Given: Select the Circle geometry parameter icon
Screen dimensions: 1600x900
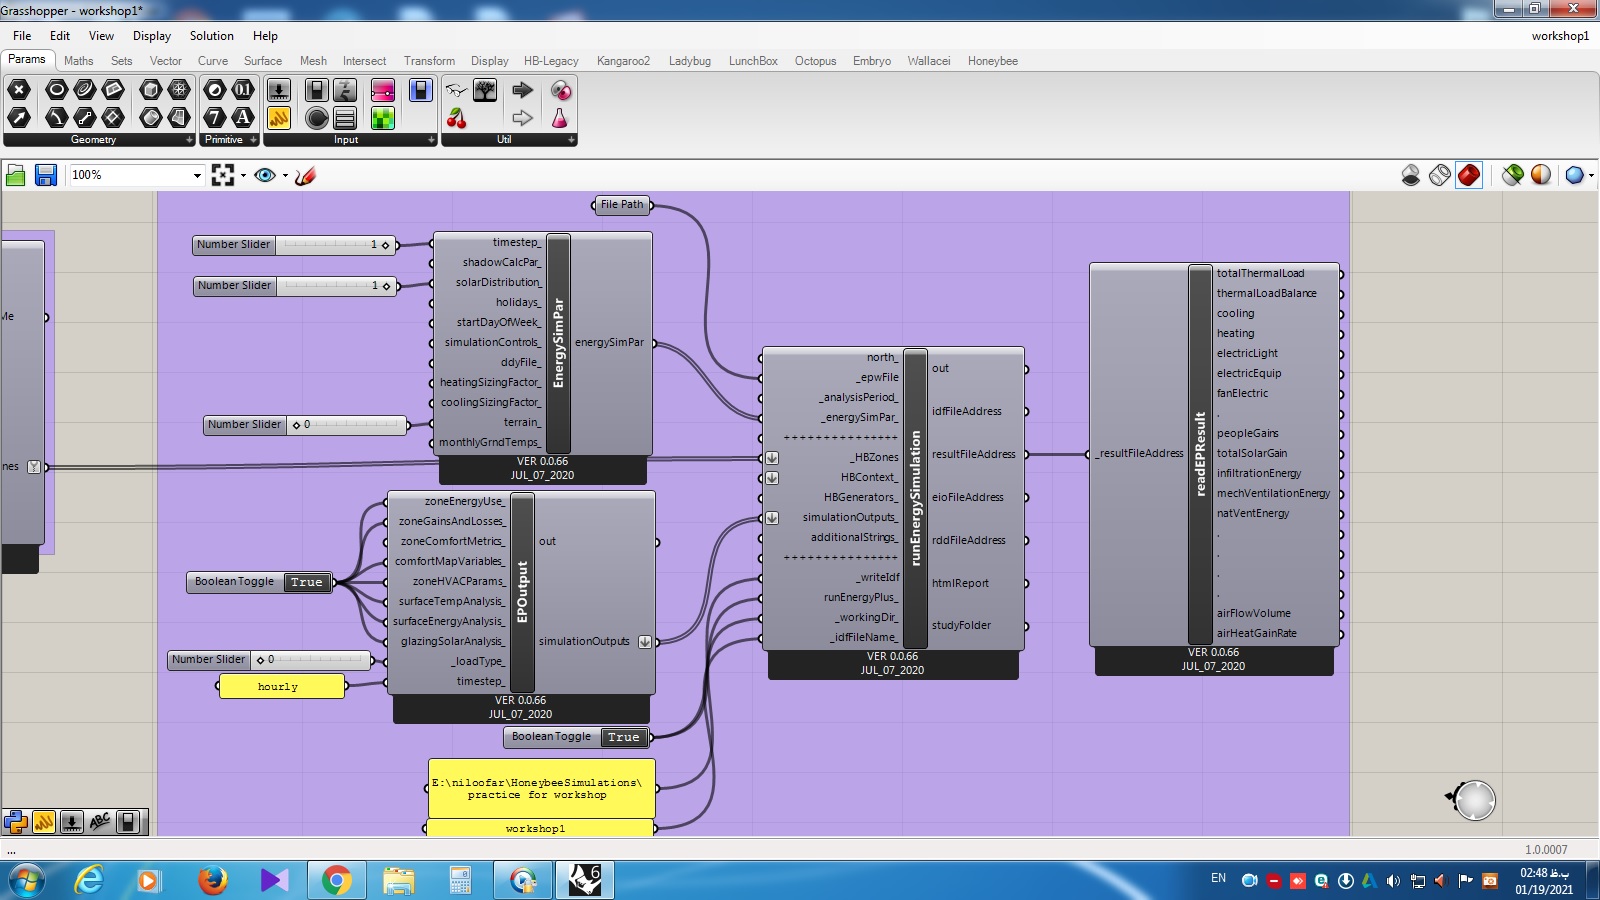Looking at the screenshot, I should click(57, 90).
